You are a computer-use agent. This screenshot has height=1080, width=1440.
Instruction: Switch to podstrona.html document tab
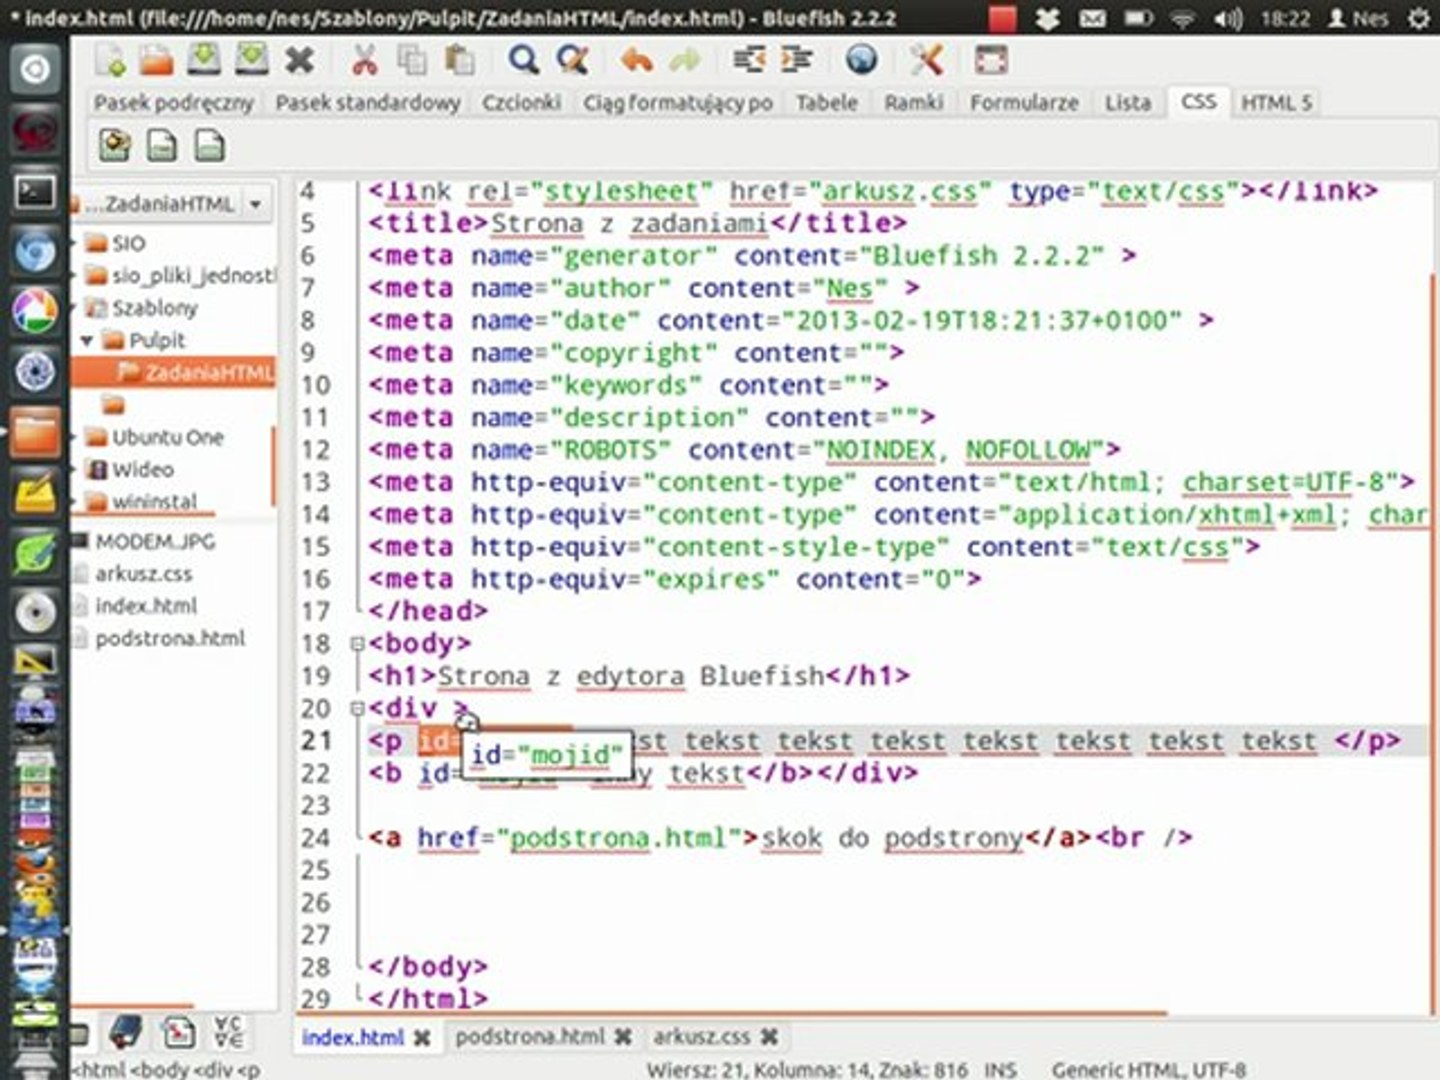coord(530,1037)
